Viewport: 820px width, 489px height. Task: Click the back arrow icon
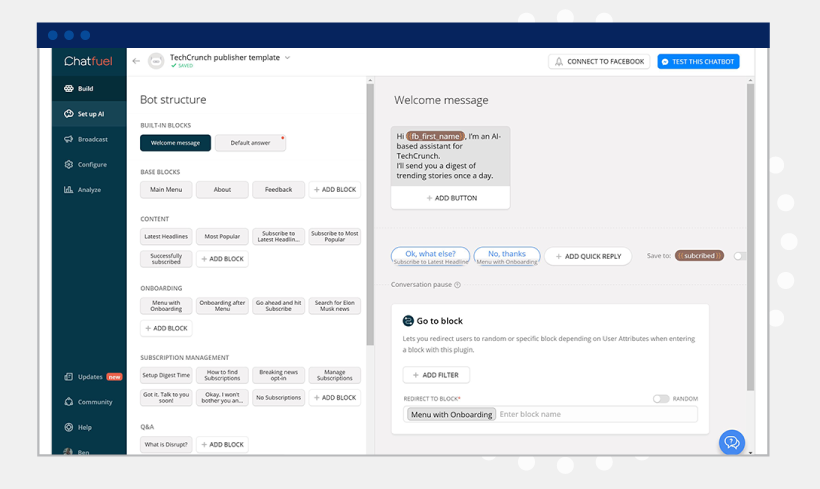136,61
